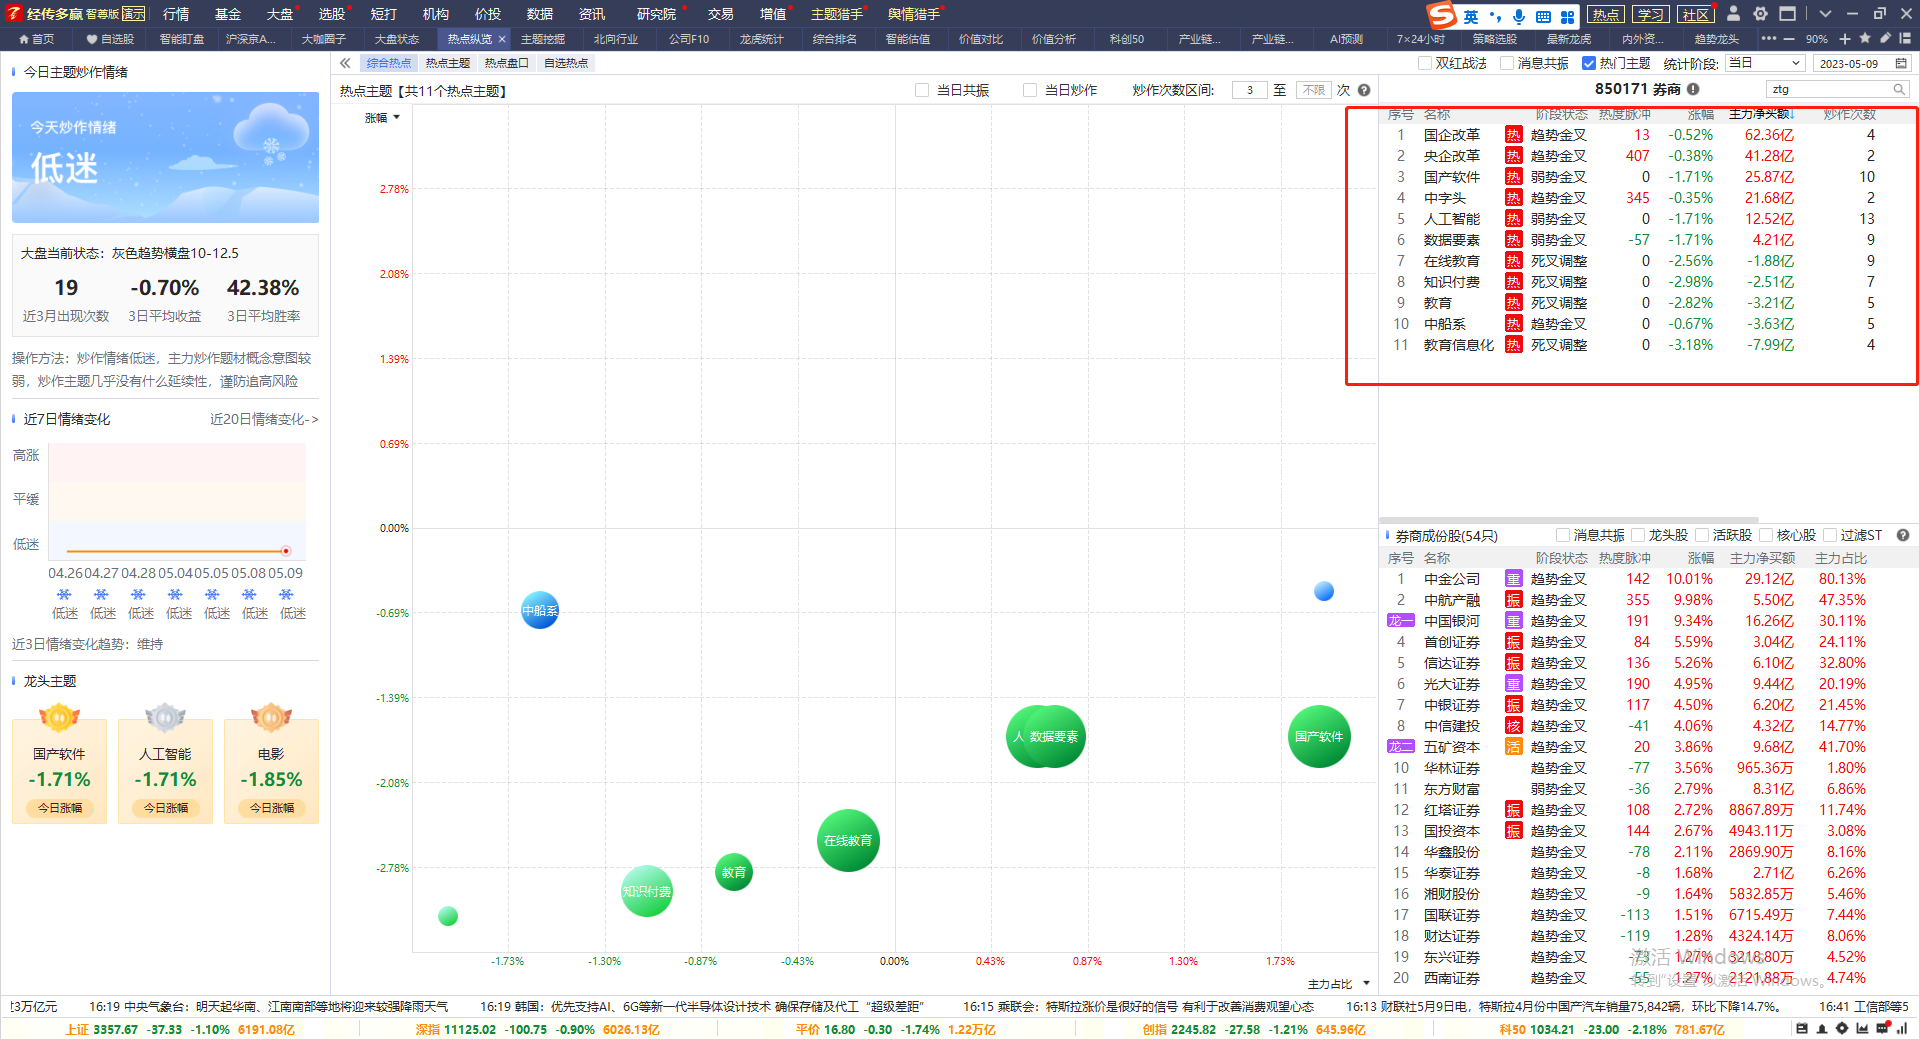This screenshot has height=1040, width=1920.
Task: Sort stocks by 主力占比 column header
Action: pyautogui.click(x=1841, y=558)
